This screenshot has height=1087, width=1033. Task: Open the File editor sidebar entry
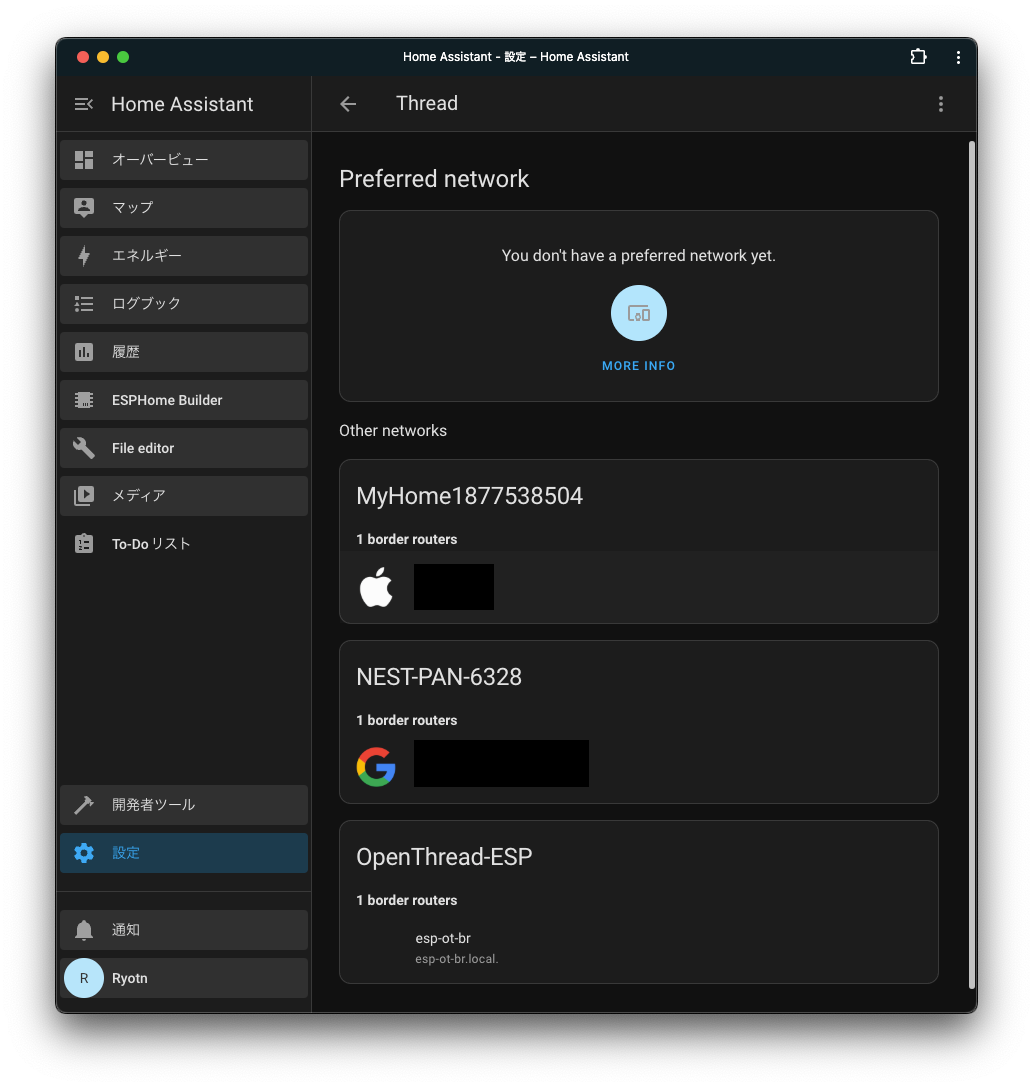click(184, 448)
